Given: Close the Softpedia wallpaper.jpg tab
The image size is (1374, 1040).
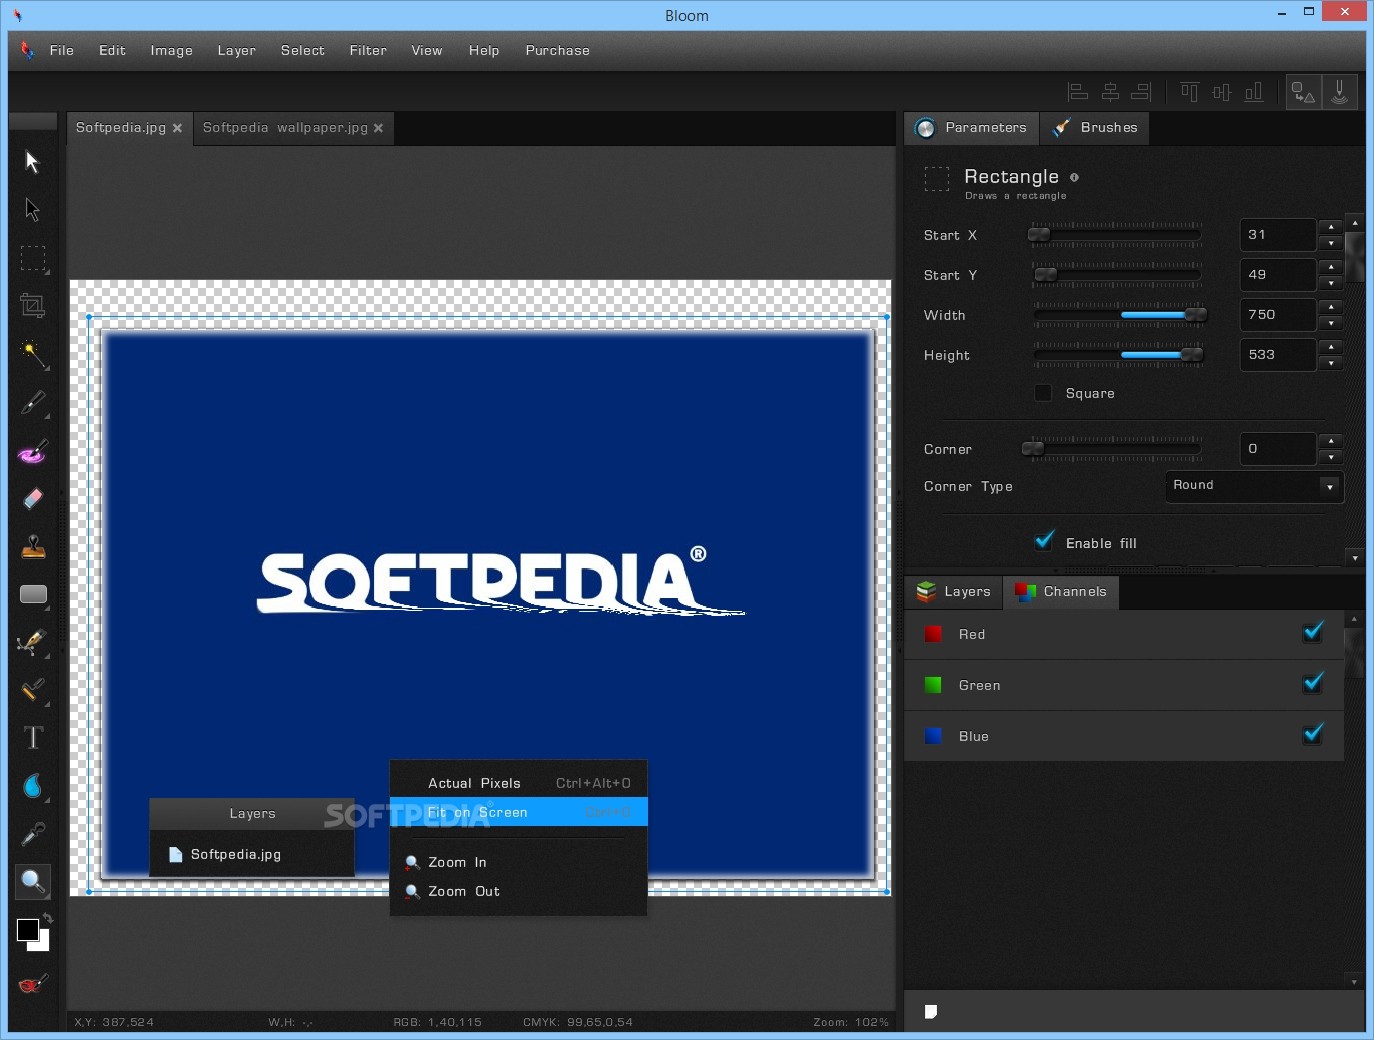Looking at the screenshot, I should click(x=378, y=128).
